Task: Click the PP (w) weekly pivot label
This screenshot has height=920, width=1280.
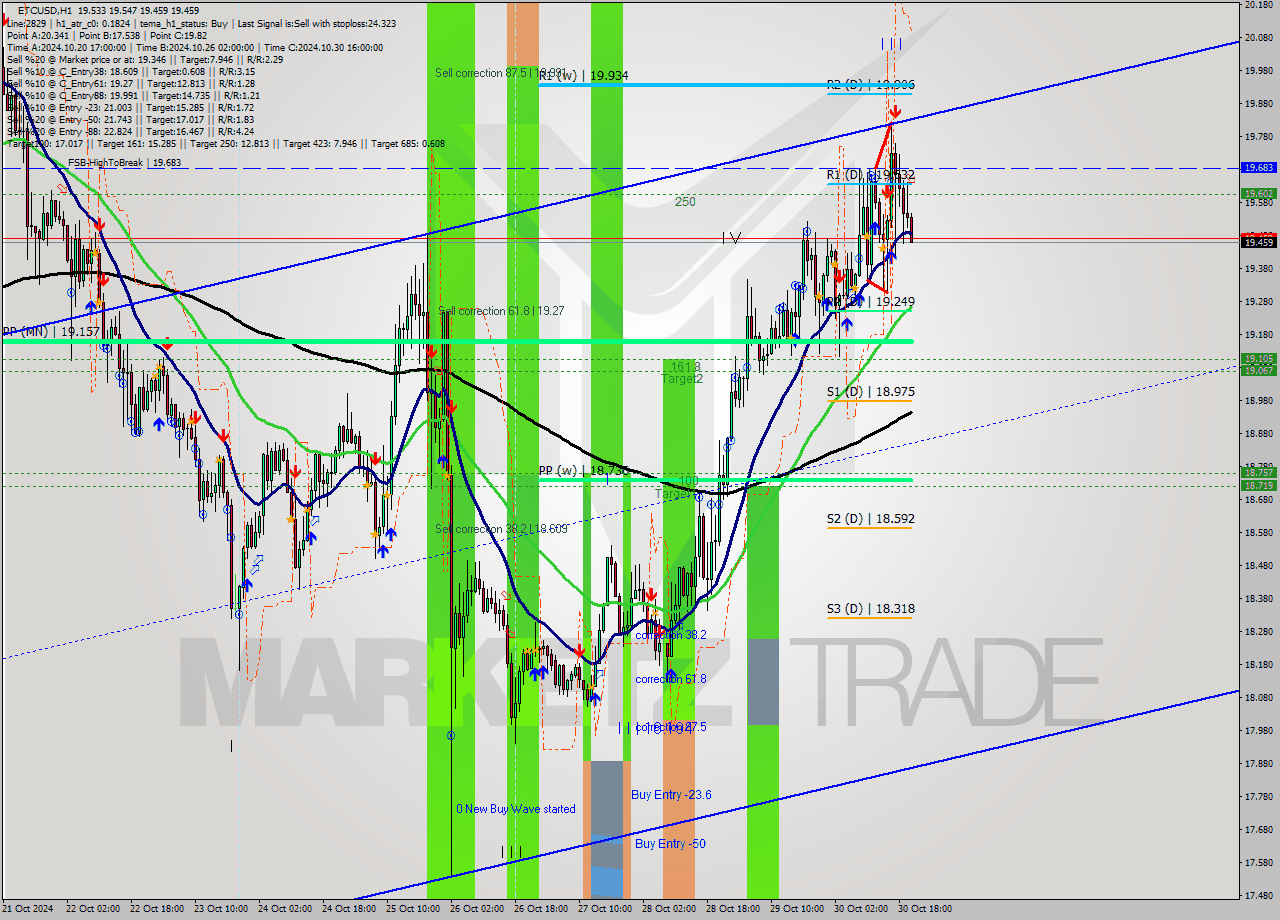Action: click(x=583, y=469)
